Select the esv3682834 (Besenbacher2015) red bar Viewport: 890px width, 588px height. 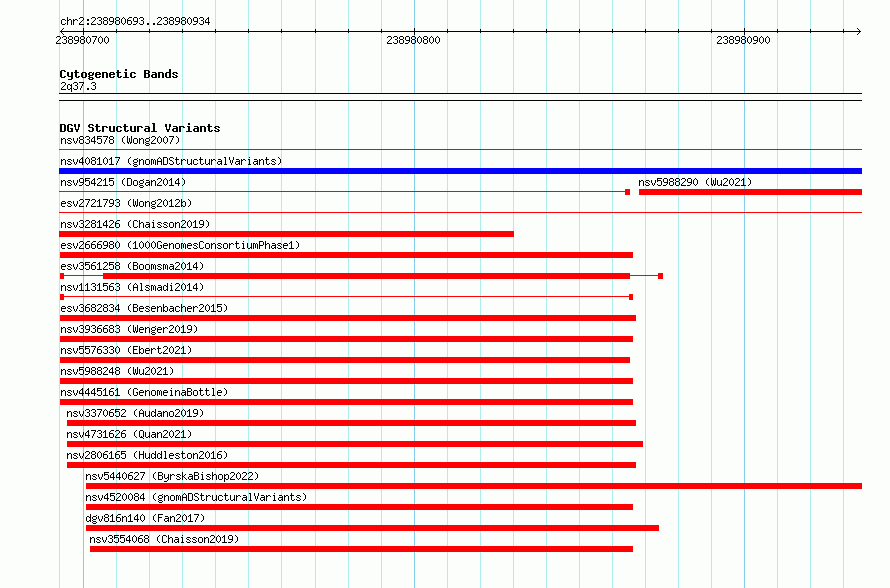tap(347, 318)
